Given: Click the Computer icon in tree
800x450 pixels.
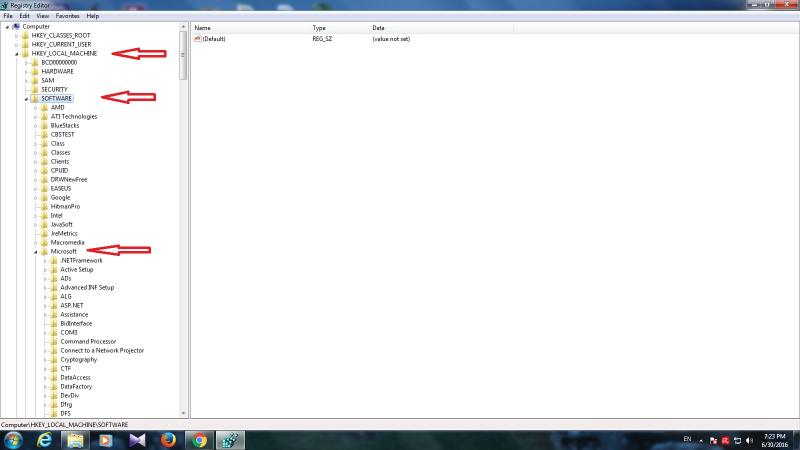Looking at the screenshot, I should (x=16, y=27).
